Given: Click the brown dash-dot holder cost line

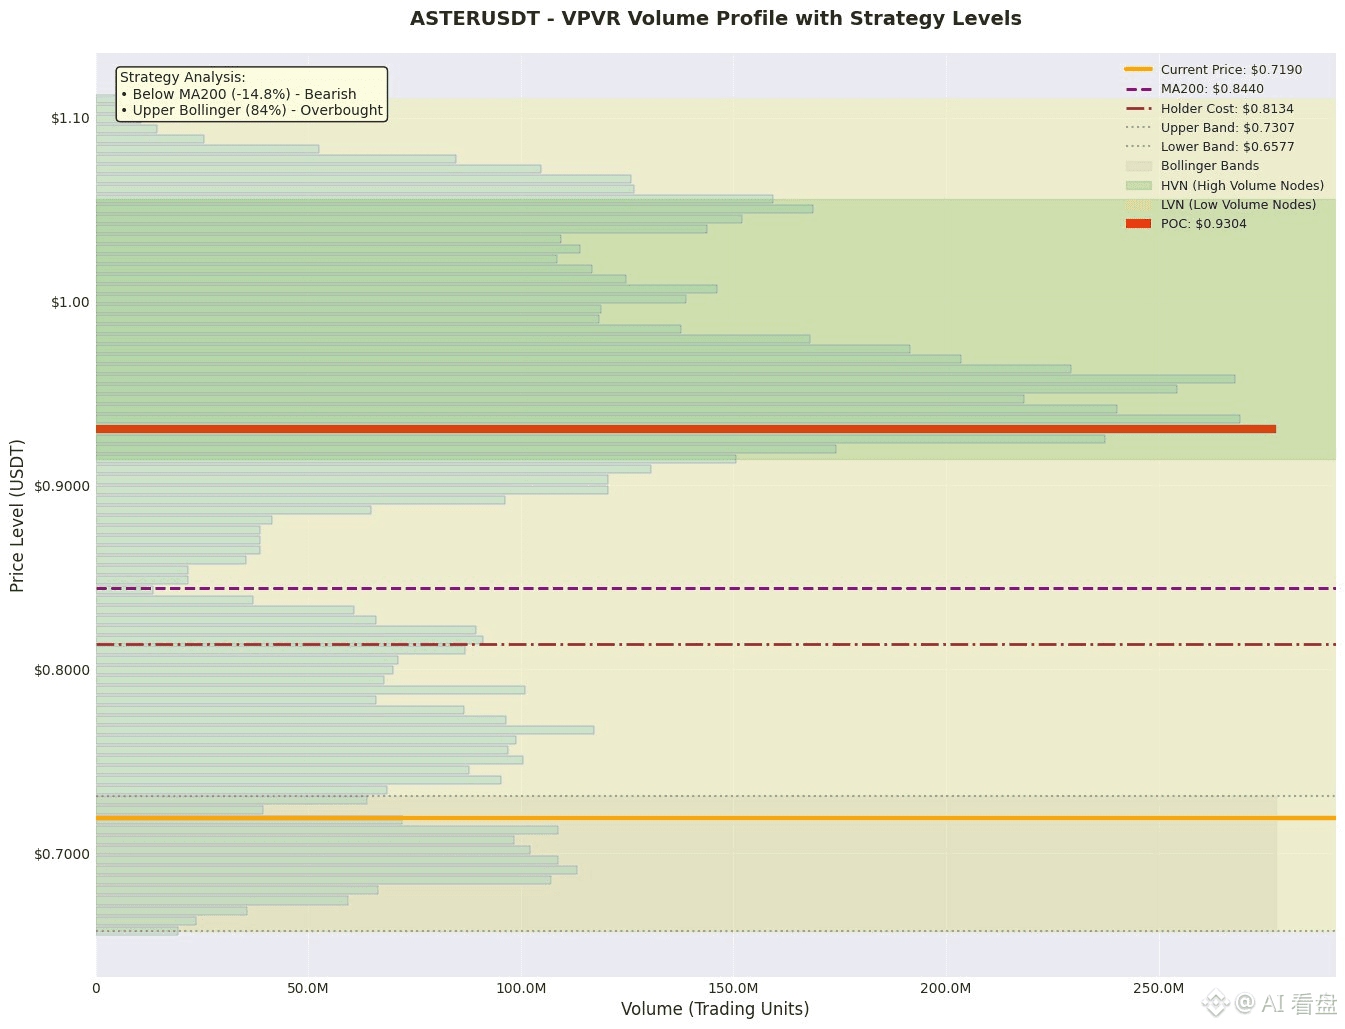Looking at the screenshot, I should (716, 644).
